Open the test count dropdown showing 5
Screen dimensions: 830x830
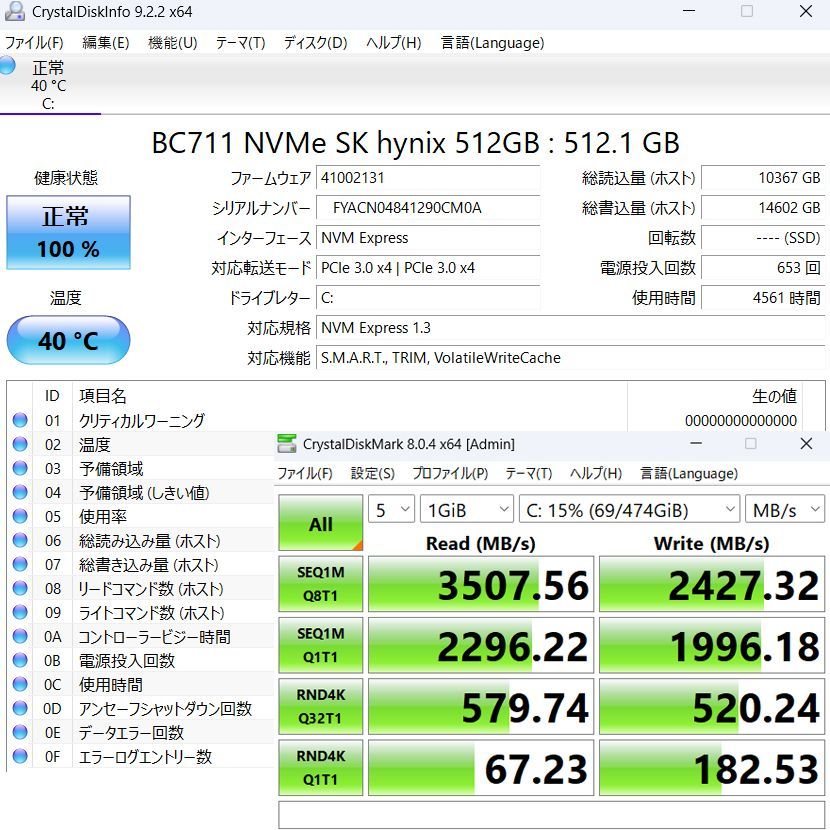[x=390, y=509]
